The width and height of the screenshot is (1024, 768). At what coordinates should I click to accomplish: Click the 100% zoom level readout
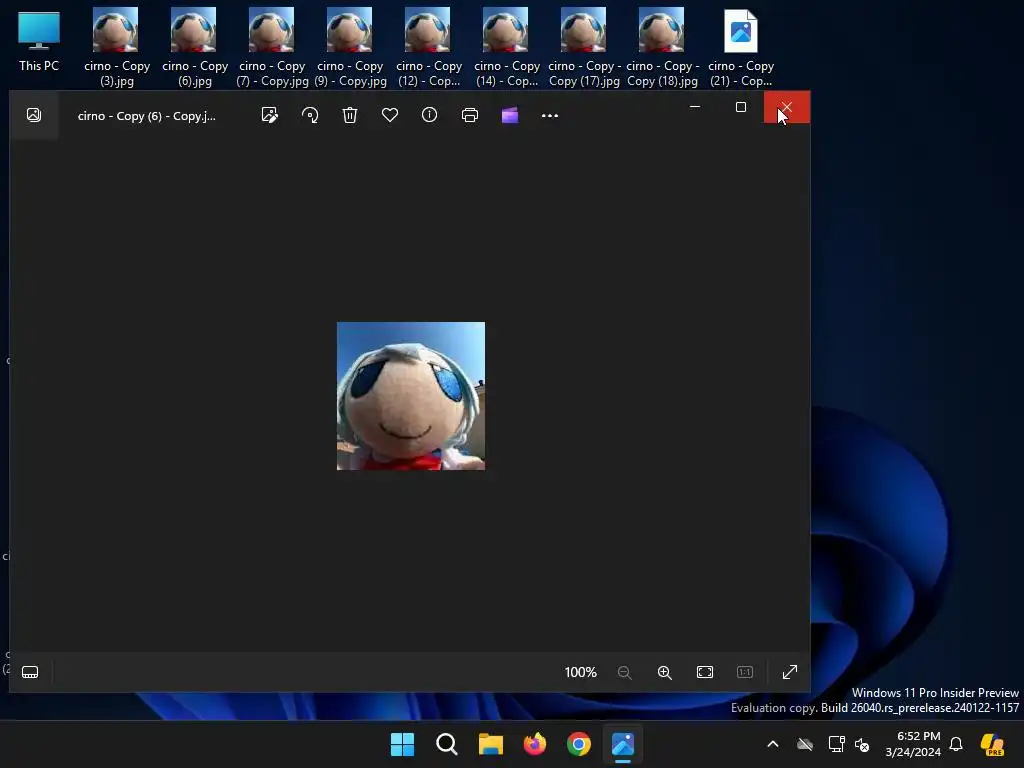click(581, 672)
